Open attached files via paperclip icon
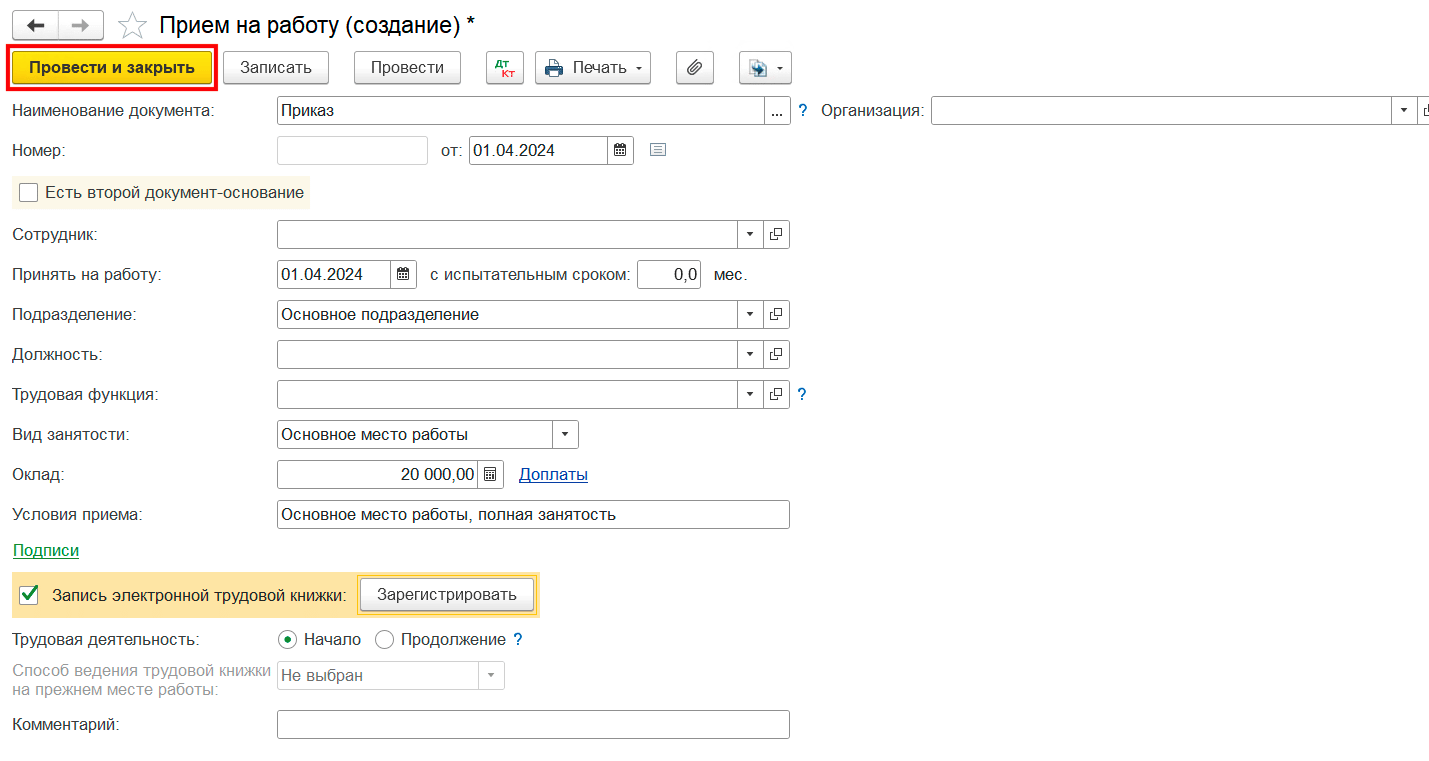The height and width of the screenshot is (761, 1429). pyautogui.click(x=694, y=68)
